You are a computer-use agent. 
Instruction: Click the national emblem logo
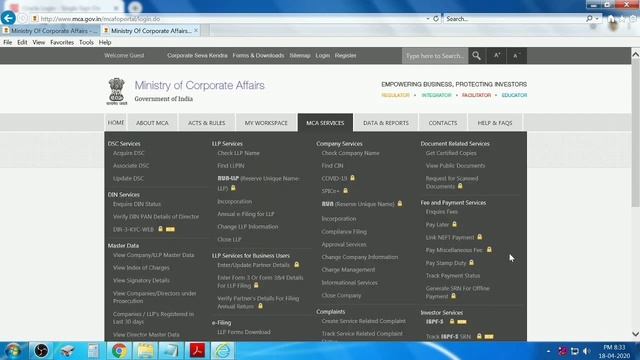pyautogui.click(x=117, y=91)
